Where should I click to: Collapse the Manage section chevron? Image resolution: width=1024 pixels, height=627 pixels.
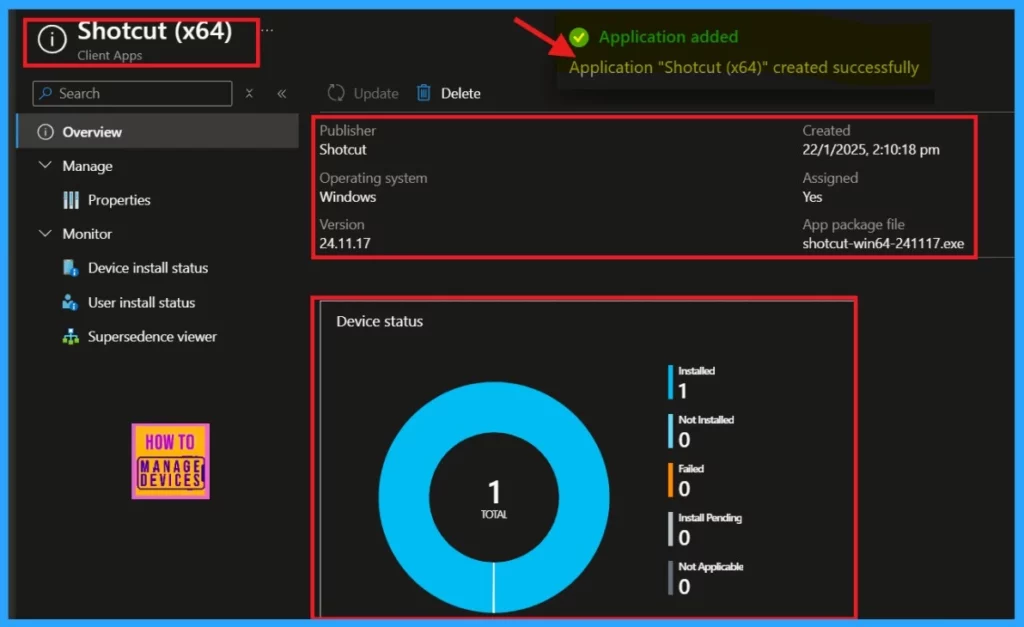(x=45, y=165)
